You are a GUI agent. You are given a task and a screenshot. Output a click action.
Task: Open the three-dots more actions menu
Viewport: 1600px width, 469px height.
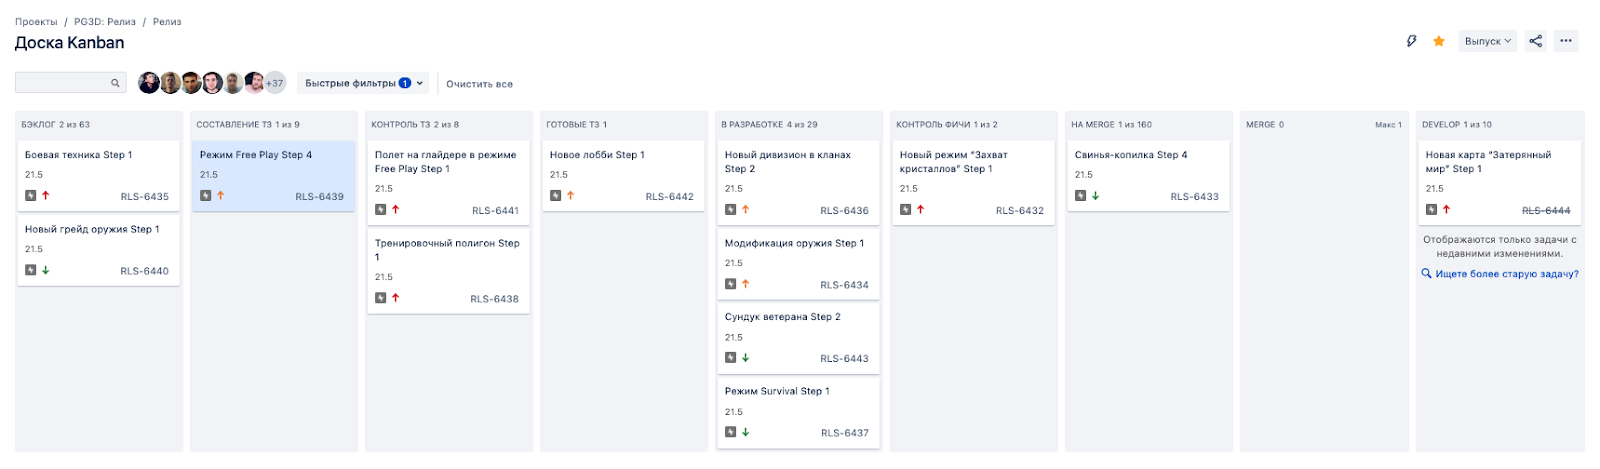[1566, 41]
